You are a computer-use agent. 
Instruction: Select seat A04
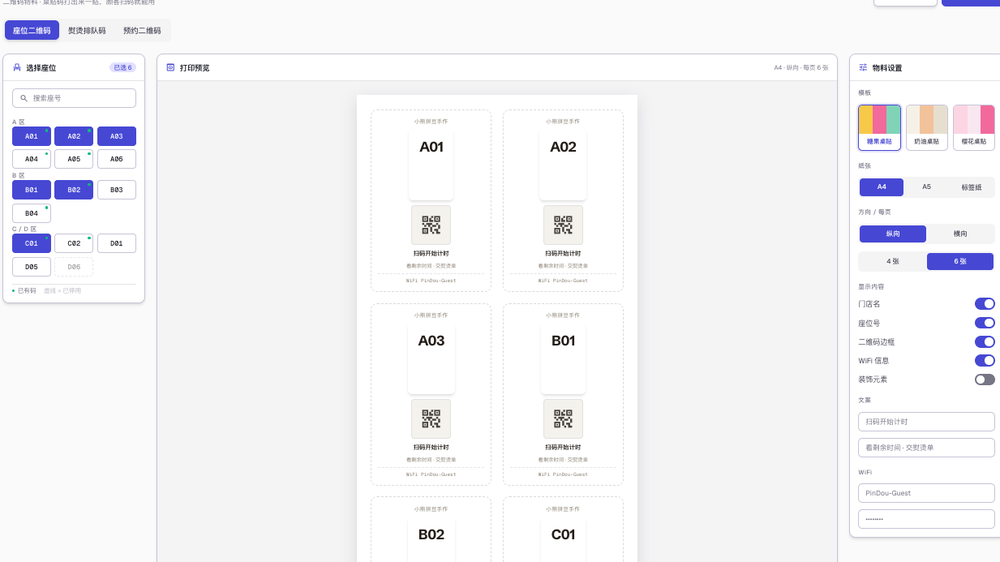(x=31, y=159)
